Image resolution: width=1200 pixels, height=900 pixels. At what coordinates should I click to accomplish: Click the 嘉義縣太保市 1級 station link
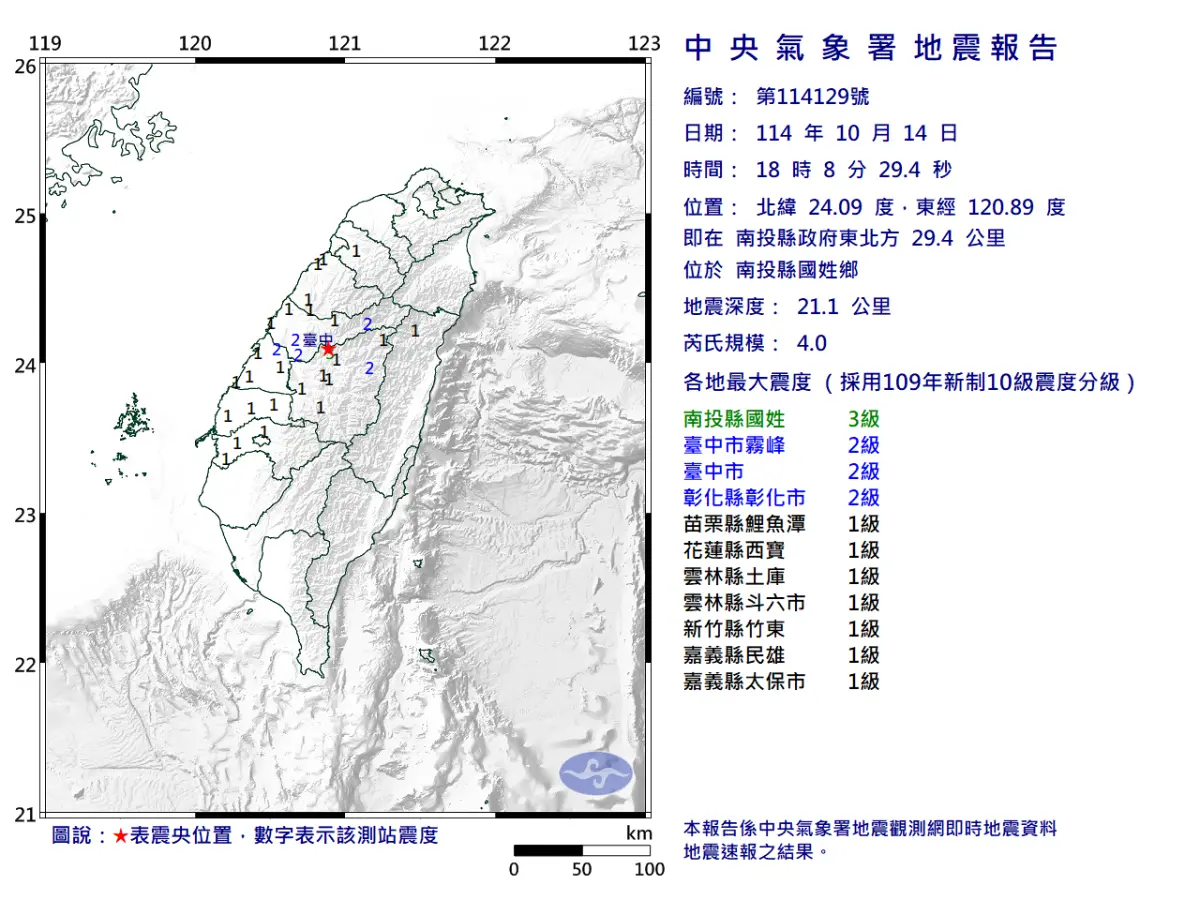[x=782, y=681]
